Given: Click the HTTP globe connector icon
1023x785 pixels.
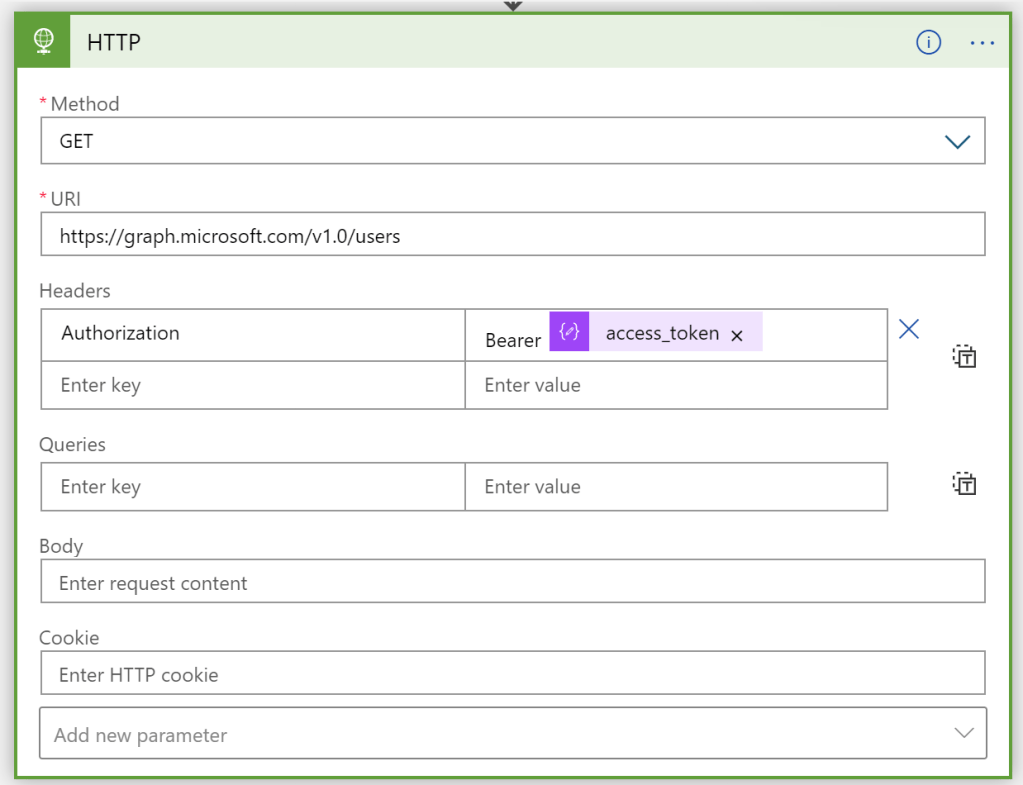Looking at the screenshot, I should tap(42, 42).
